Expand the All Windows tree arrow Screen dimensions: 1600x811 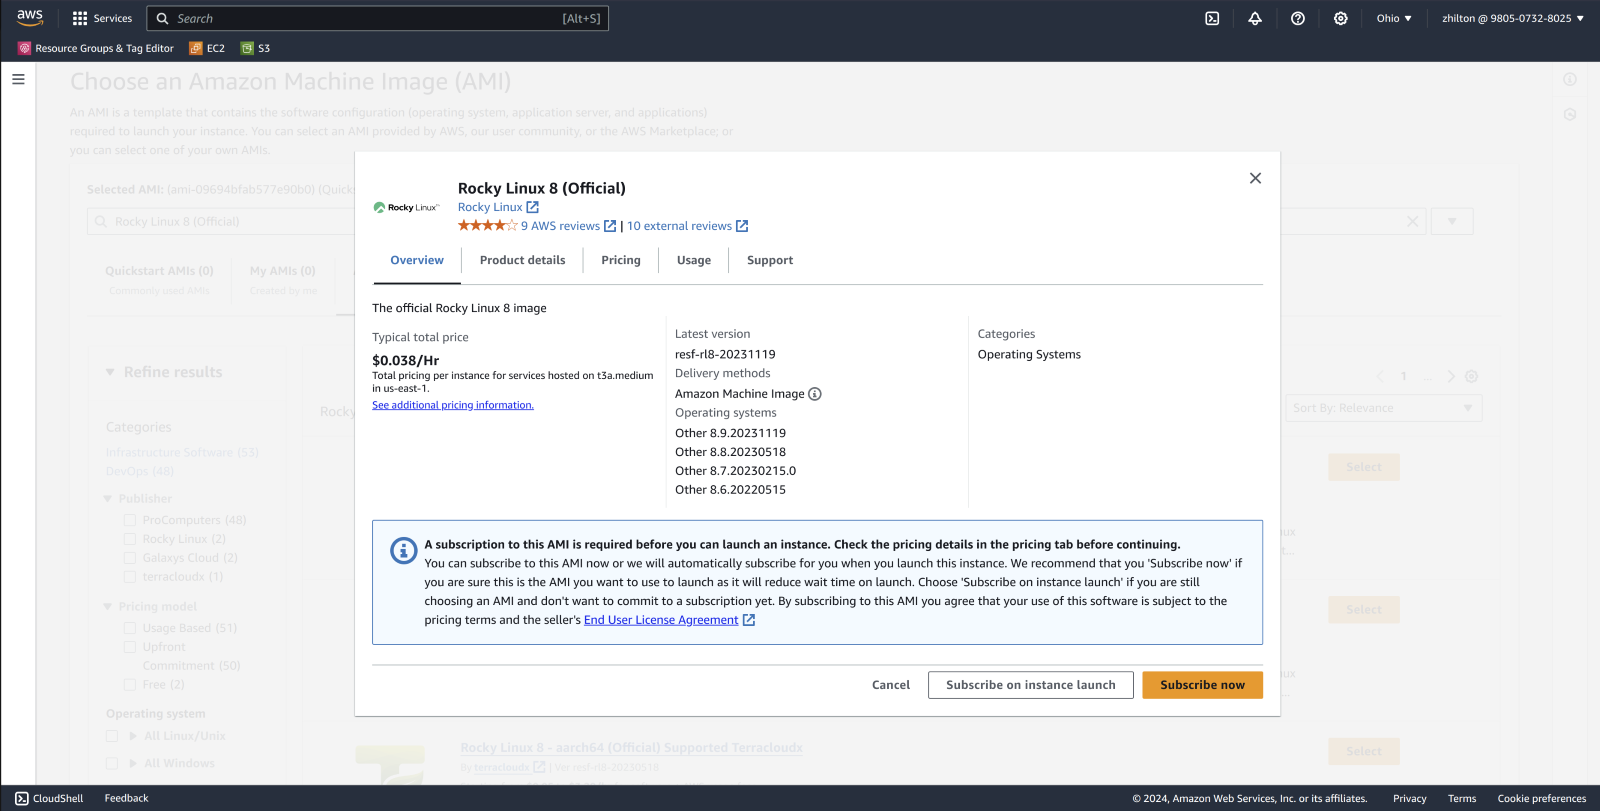(x=132, y=763)
